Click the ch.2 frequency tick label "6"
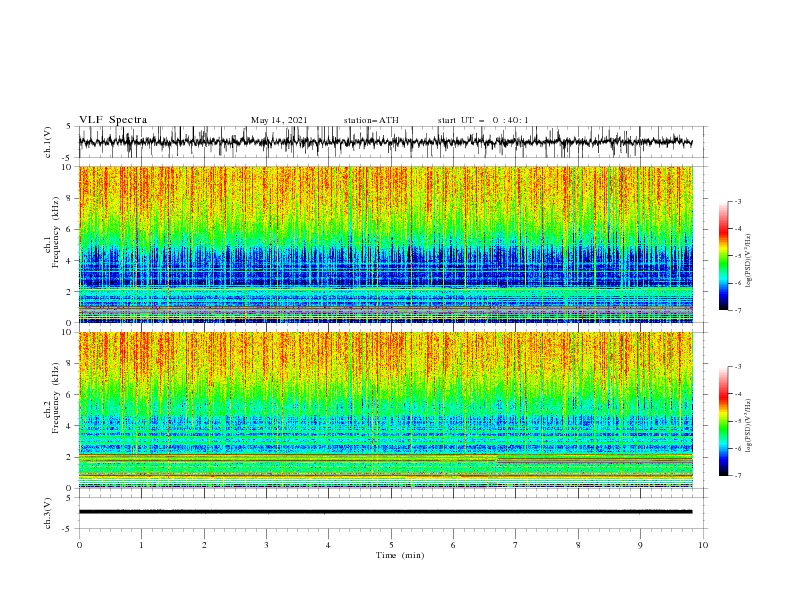Image resolution: width=792 pixels, height=612 pixels. pyautogui.click(x=71, y=395)
